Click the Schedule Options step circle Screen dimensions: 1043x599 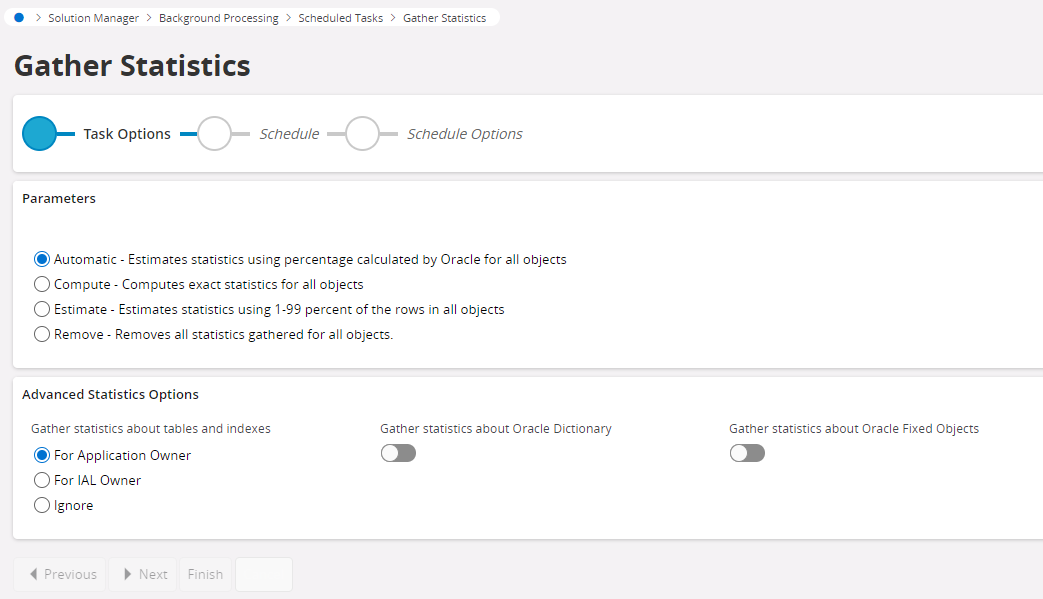(362, 134)
